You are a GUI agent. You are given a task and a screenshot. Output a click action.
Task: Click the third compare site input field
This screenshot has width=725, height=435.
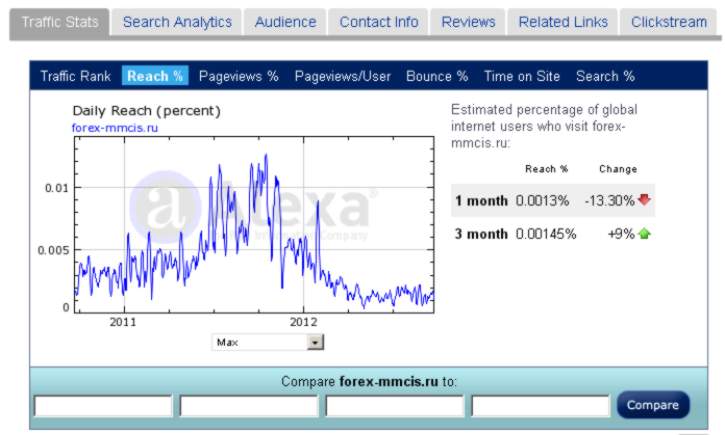click(x=395, y=406)
